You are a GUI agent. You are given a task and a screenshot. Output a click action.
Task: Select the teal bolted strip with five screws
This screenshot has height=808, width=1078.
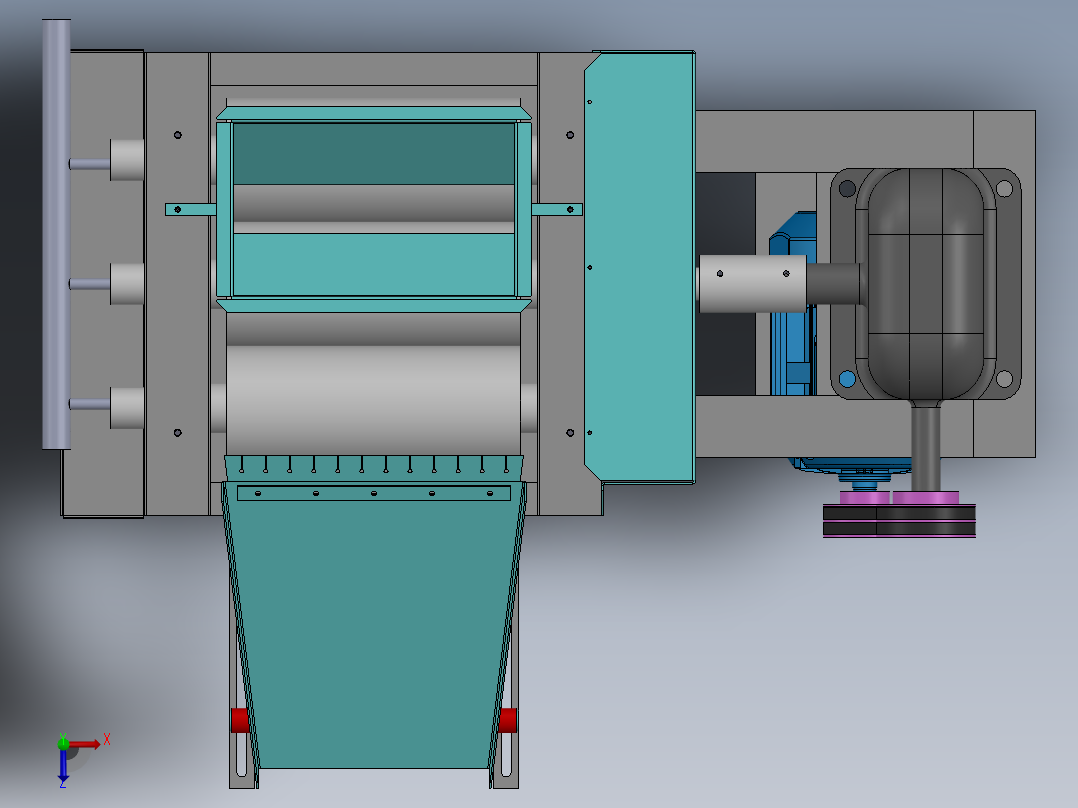(374, 493)
